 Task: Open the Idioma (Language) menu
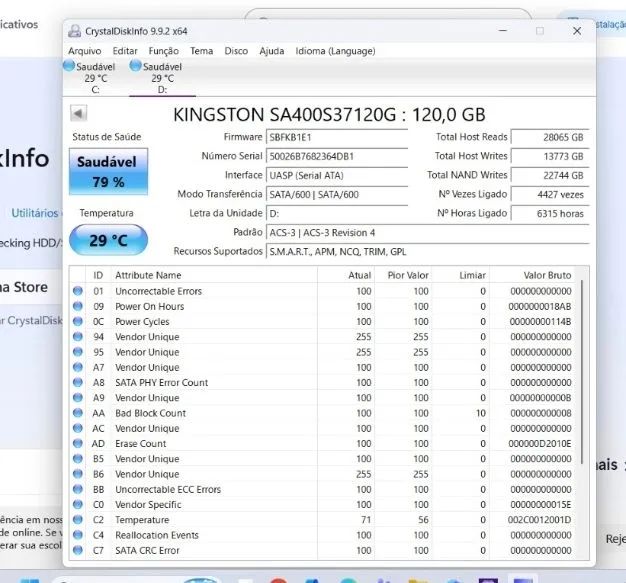click(335, 51)
